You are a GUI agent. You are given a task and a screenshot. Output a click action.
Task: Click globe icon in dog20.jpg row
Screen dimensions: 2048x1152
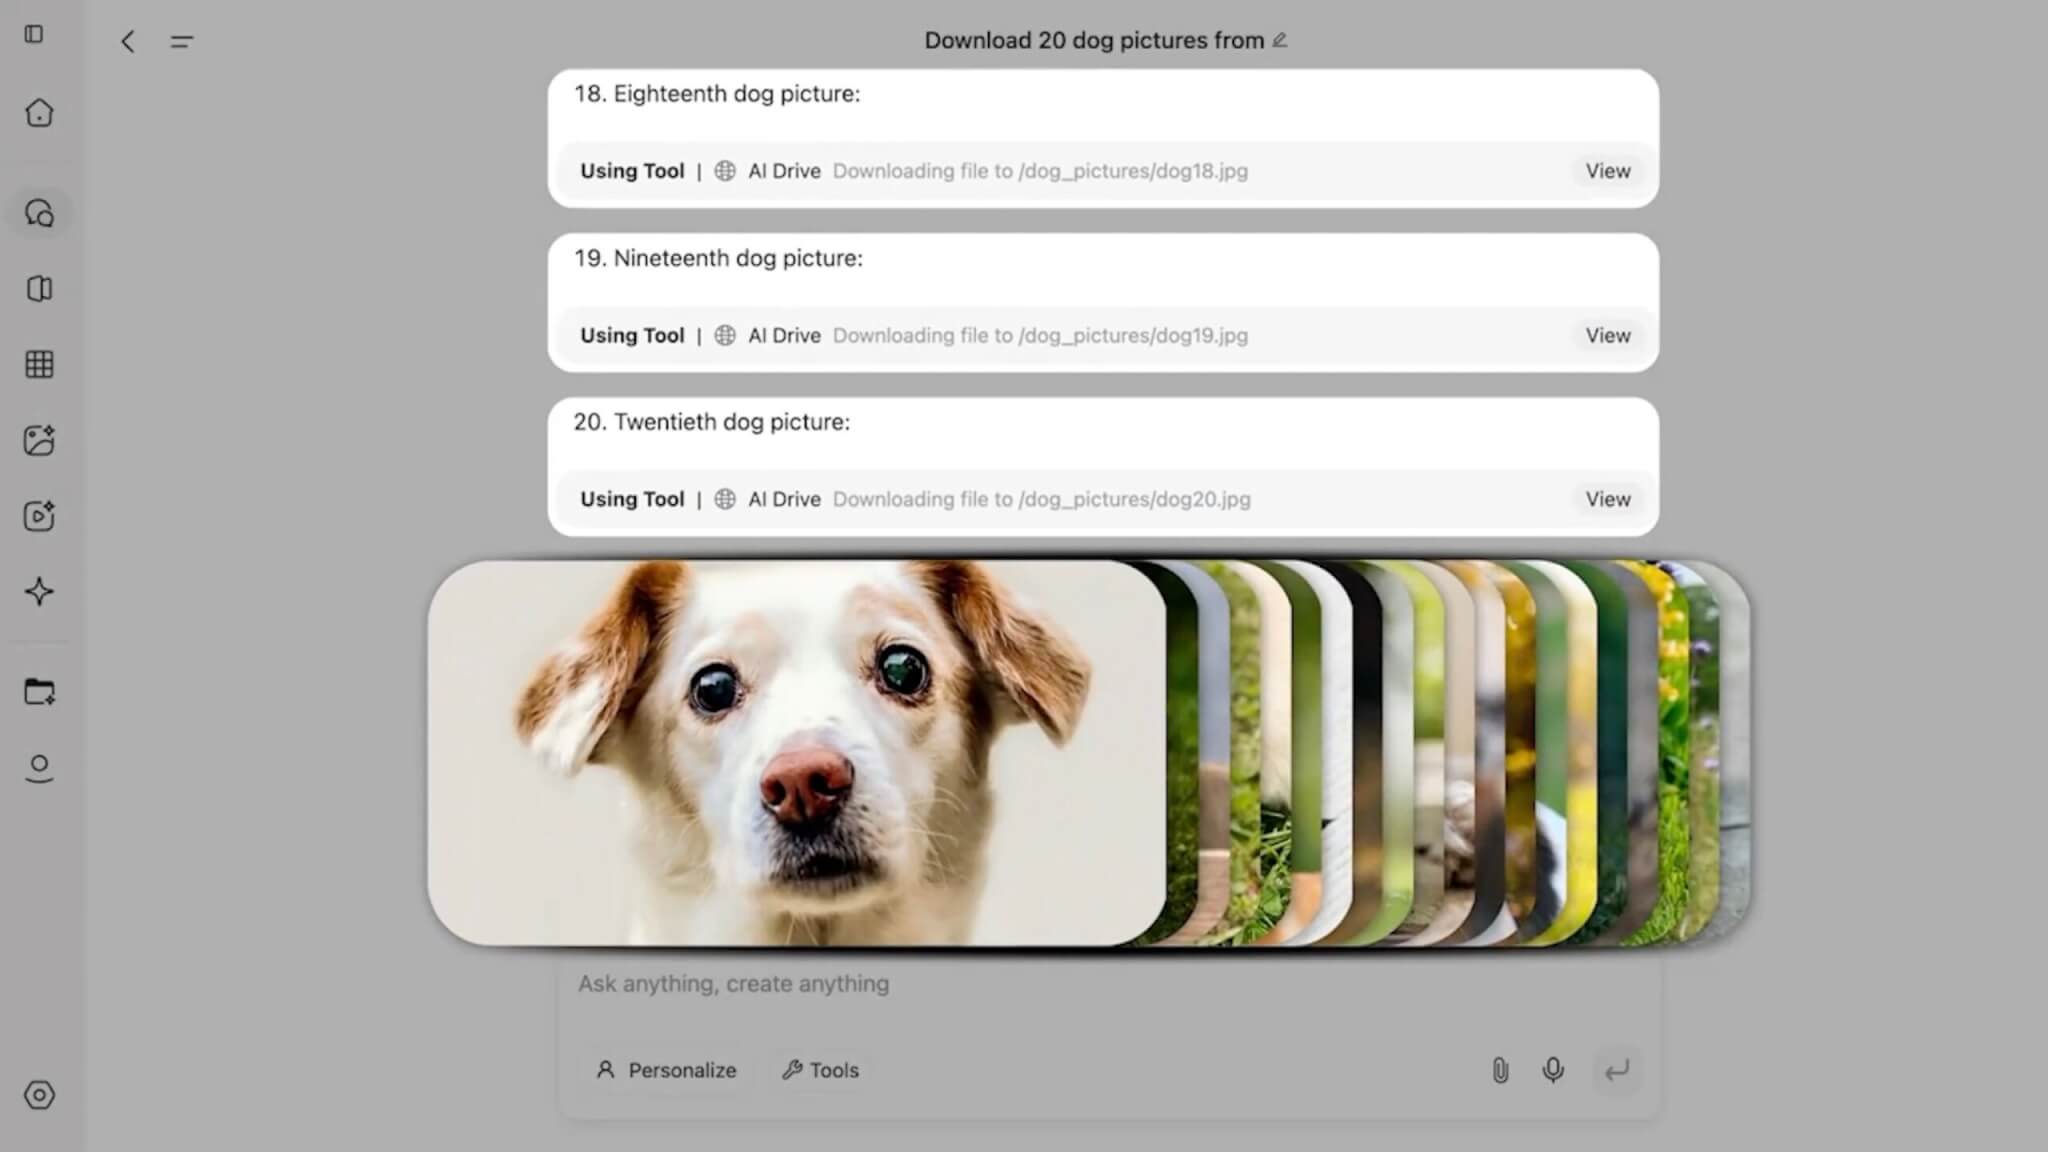click(725, 499)
